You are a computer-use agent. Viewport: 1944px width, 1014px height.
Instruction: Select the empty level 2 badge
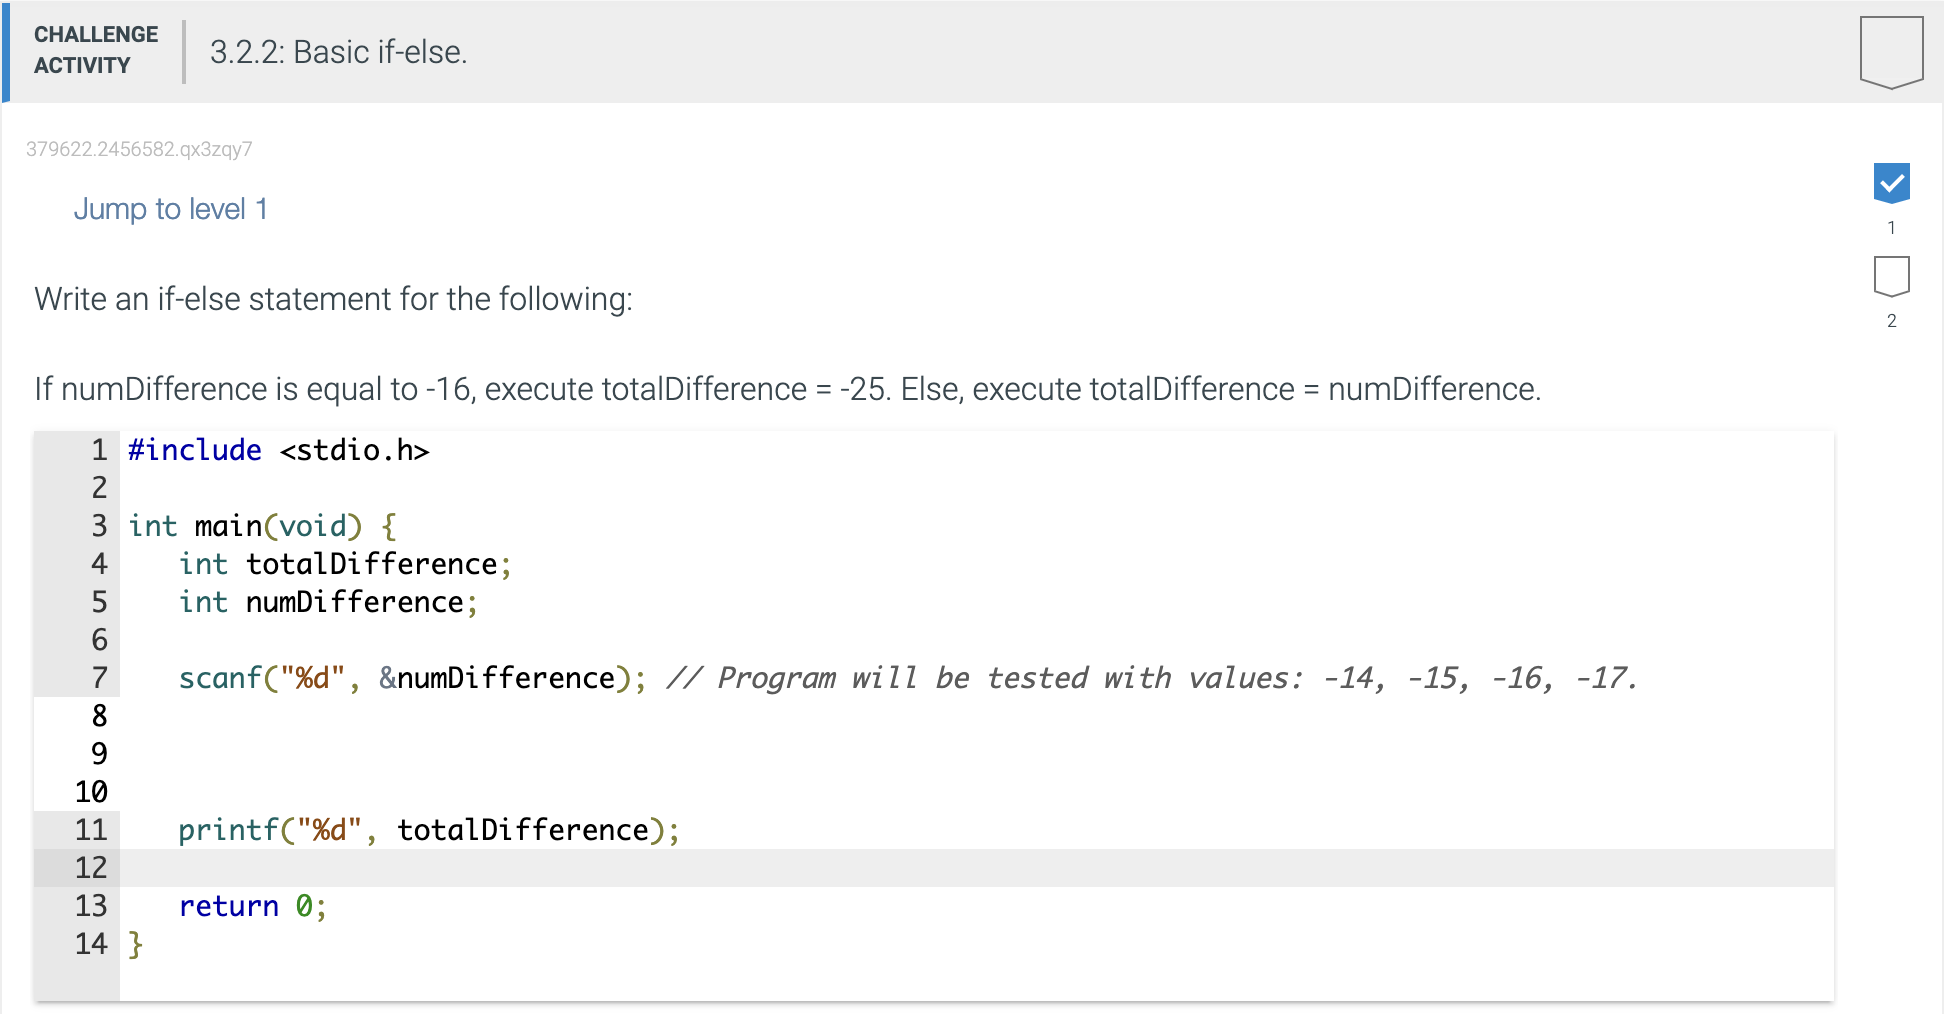1891,276
